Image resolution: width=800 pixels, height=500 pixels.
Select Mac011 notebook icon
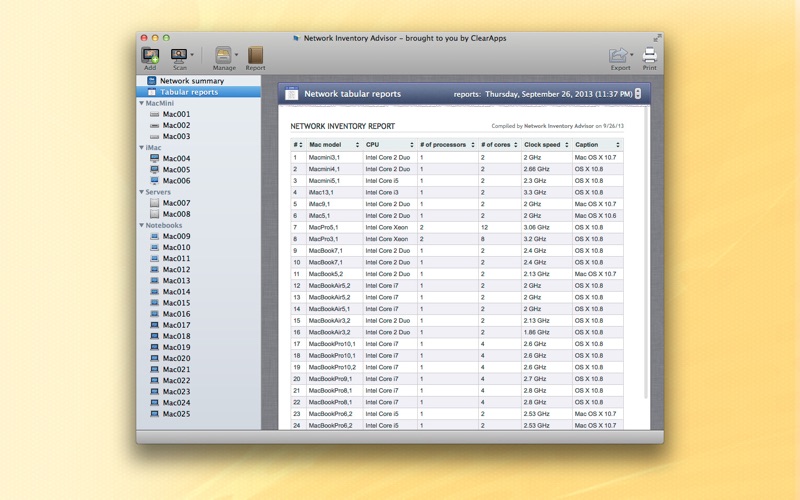click(x=154, y=258)
